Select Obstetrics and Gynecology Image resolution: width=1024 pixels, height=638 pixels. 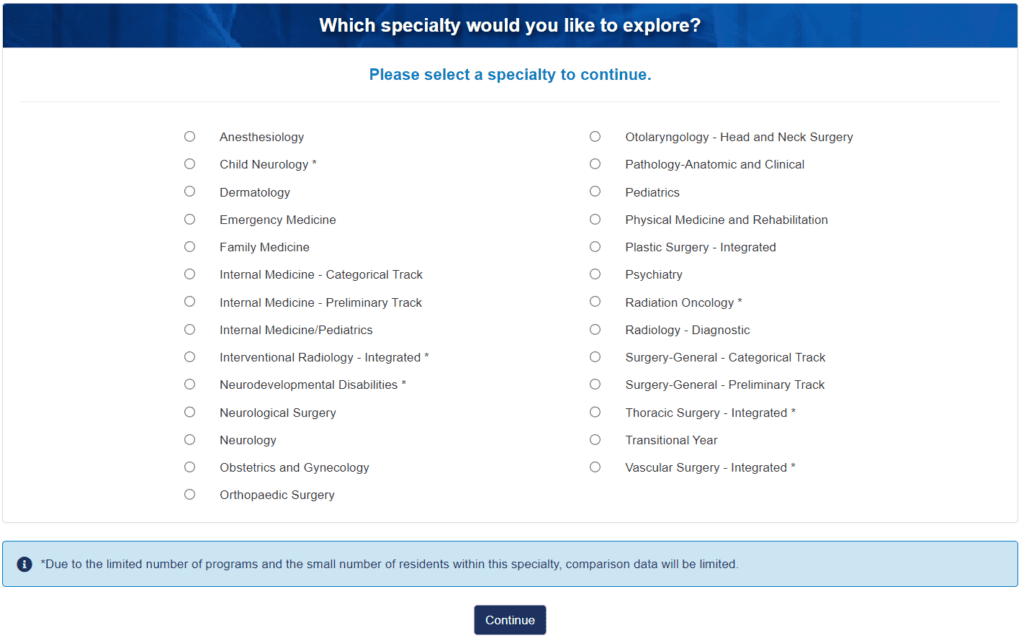[x=189, y=466]
